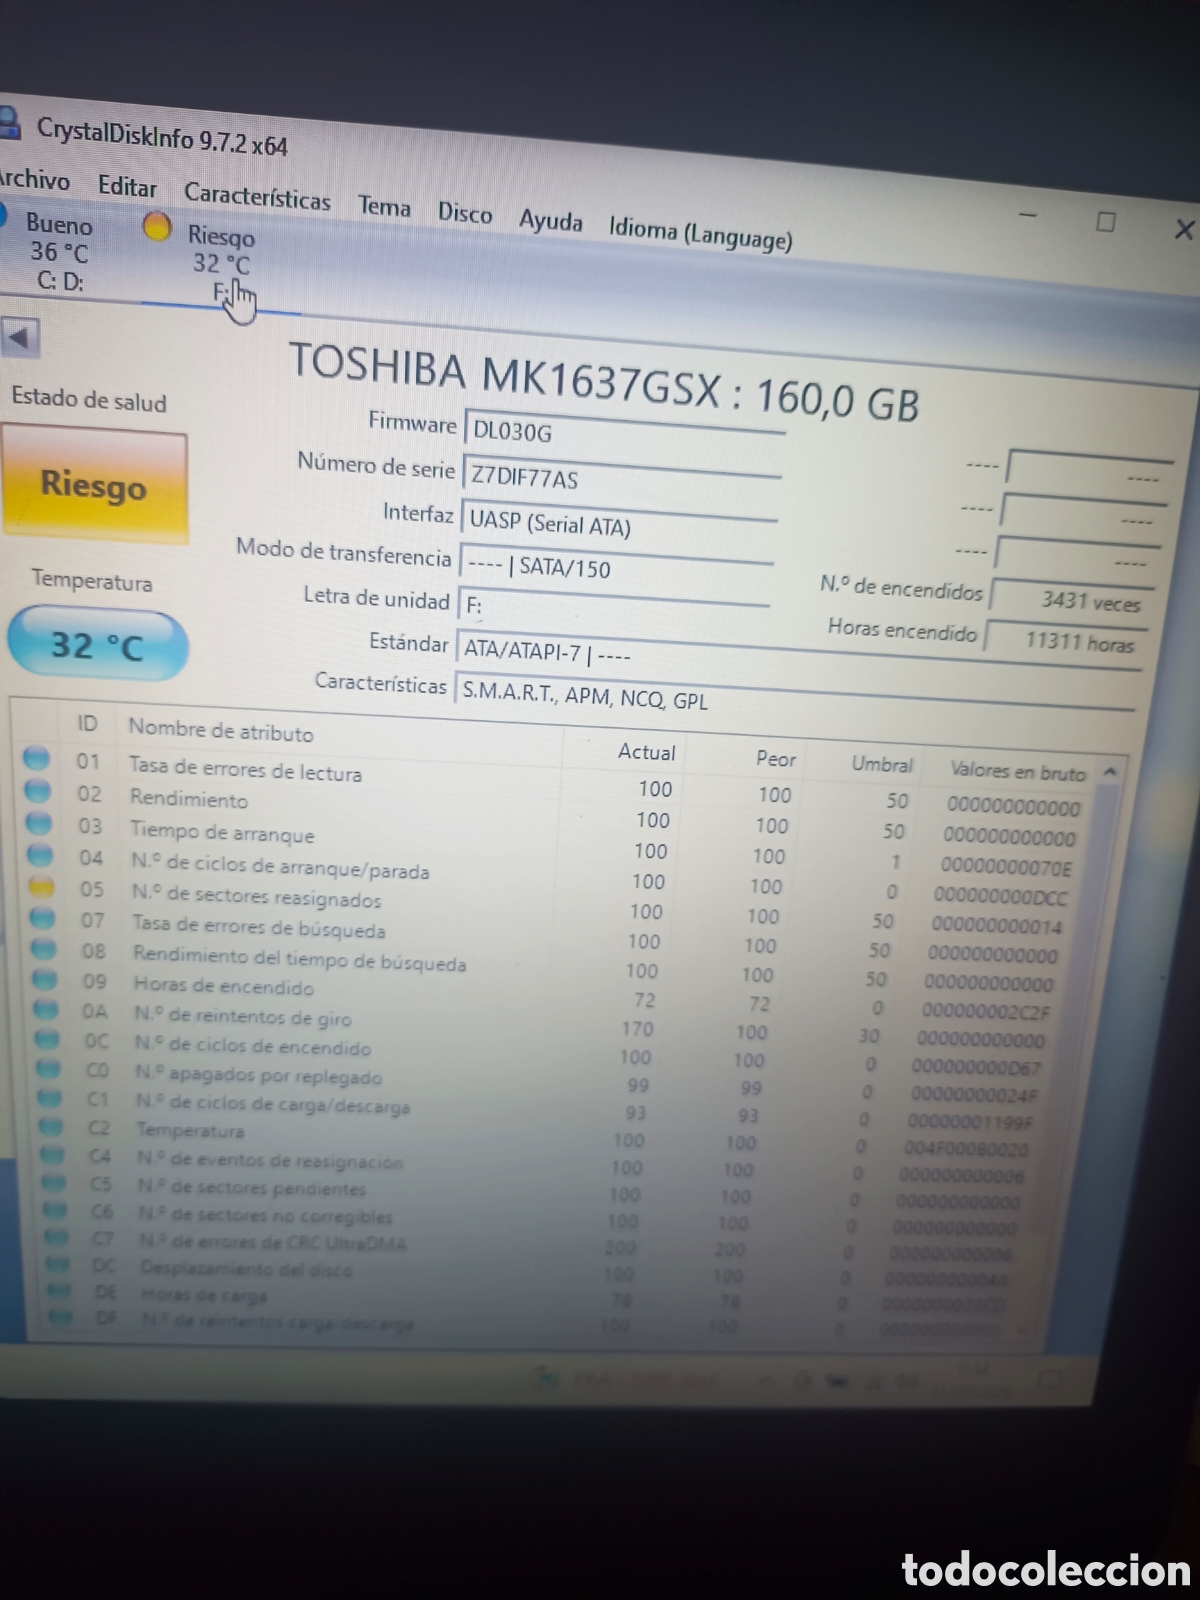Click blue status dot for attribute 03
Viewport: 1200px width, 1600px height.
pos(39,822)
